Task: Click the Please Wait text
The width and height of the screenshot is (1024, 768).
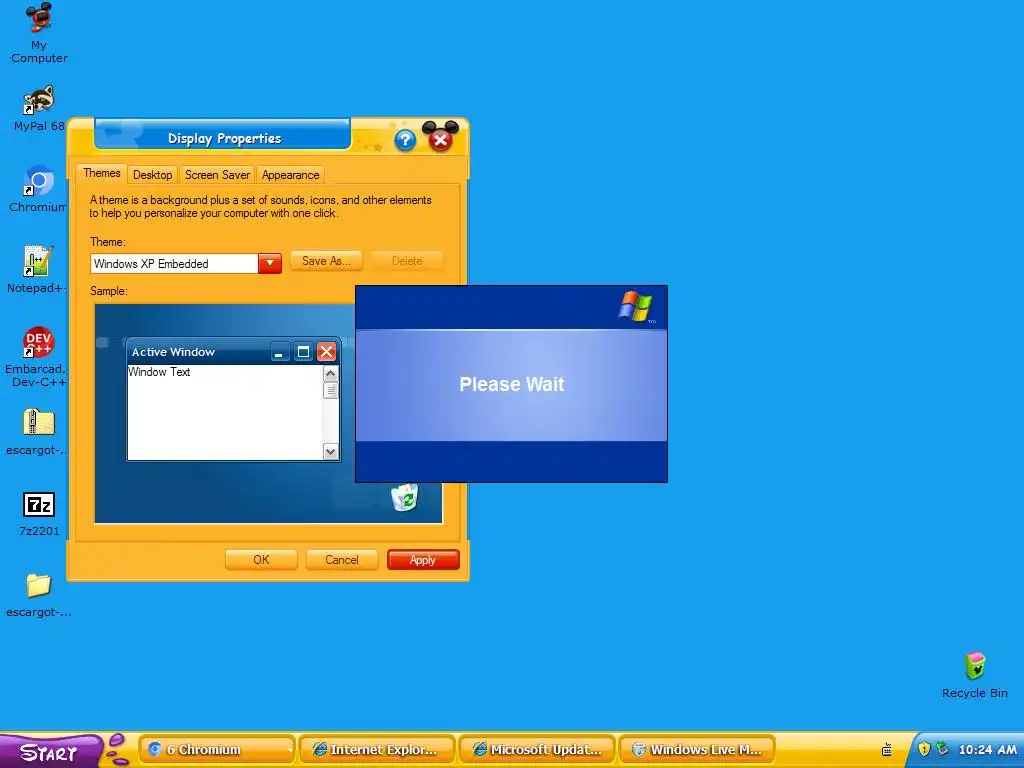Action: pos(512,384)
